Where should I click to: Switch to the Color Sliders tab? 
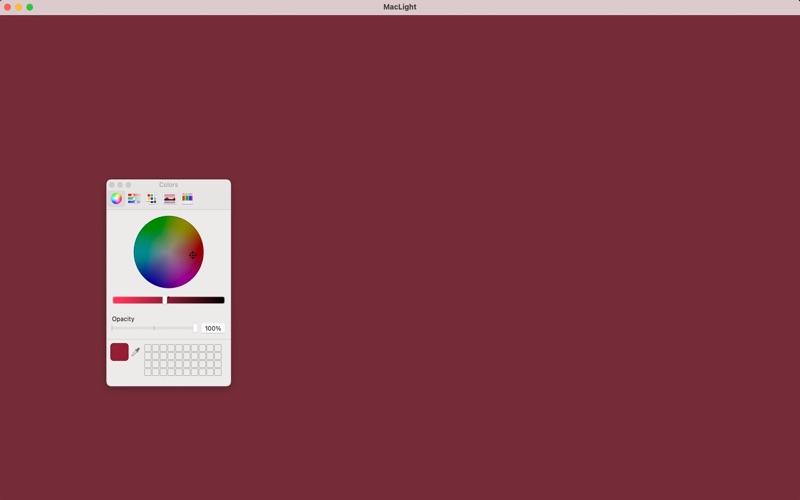[x=134, y=198]
